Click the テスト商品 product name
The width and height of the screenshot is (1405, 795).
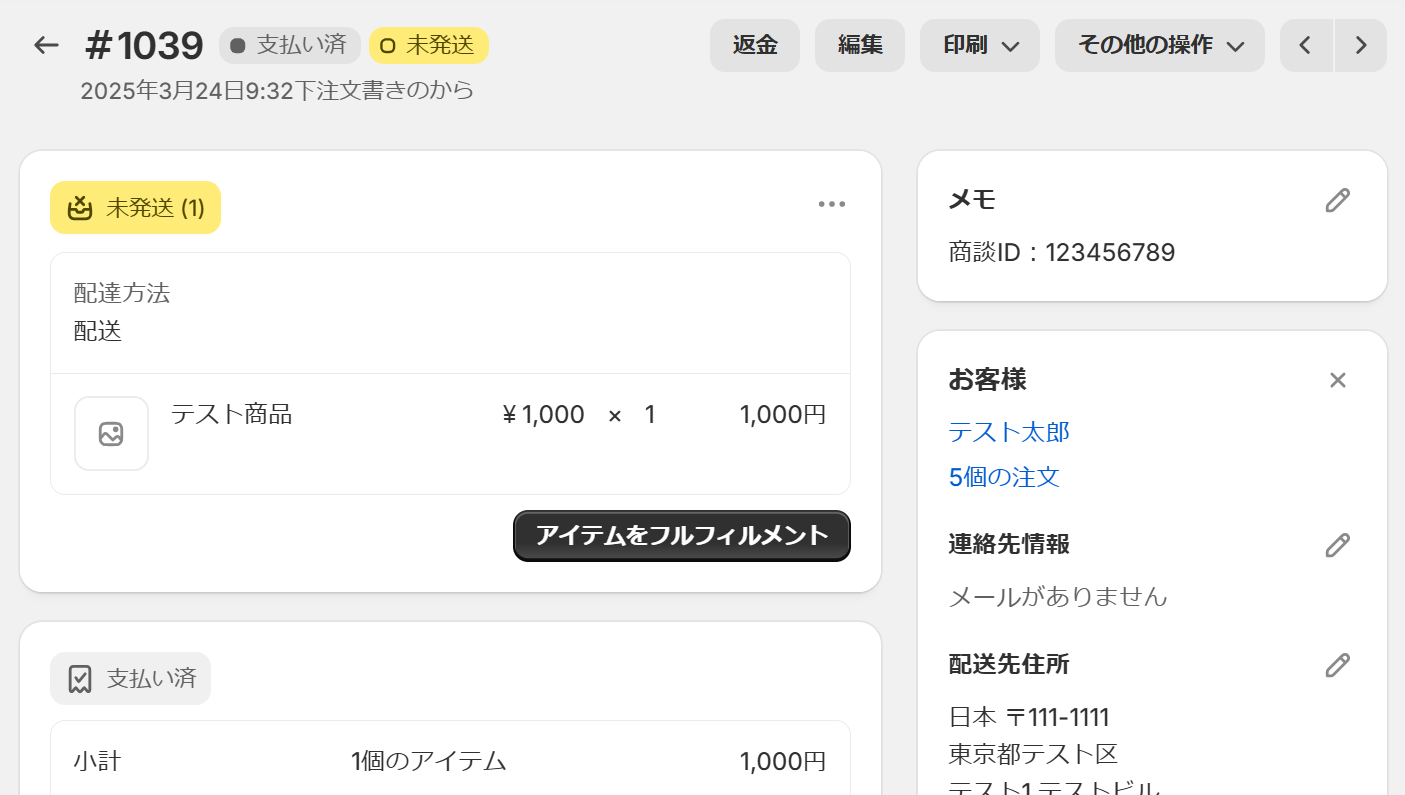click(231, 414)
